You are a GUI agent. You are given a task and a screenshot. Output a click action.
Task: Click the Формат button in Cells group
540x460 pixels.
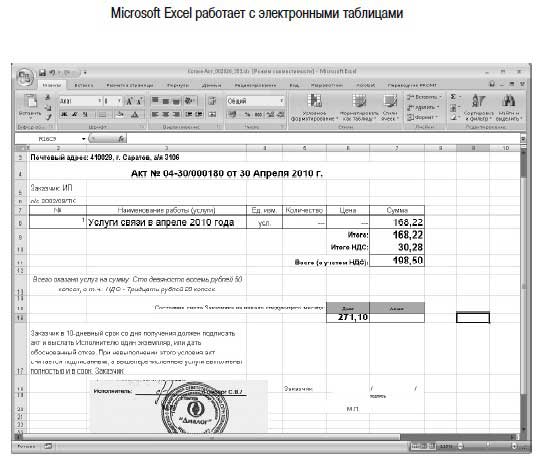click(x=423, y=117)
